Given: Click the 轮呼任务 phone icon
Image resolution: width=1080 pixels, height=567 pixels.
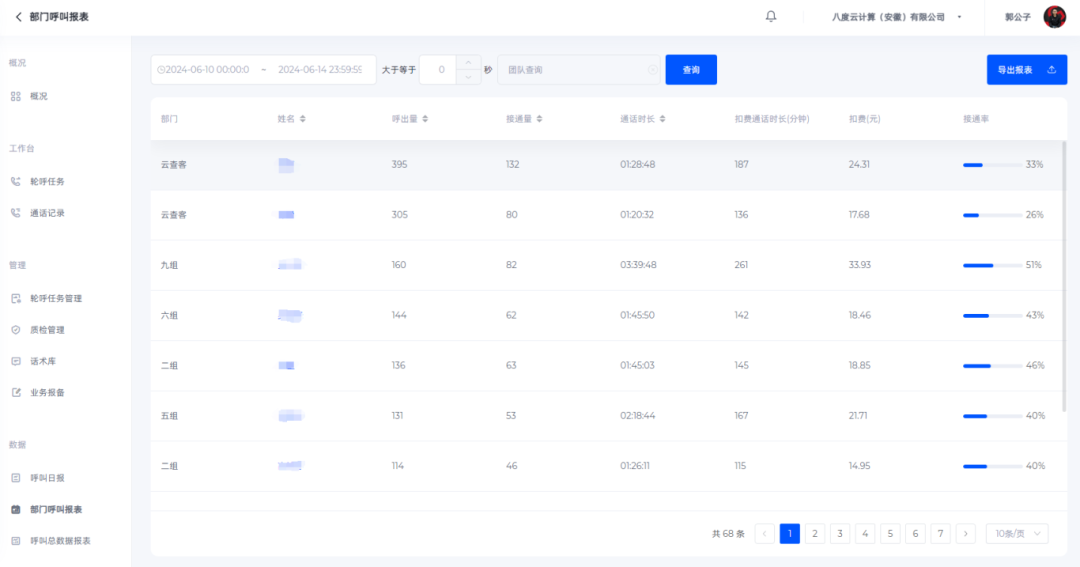Looking at the screenshot, I should pyautogui.click(x=16, y=182).
